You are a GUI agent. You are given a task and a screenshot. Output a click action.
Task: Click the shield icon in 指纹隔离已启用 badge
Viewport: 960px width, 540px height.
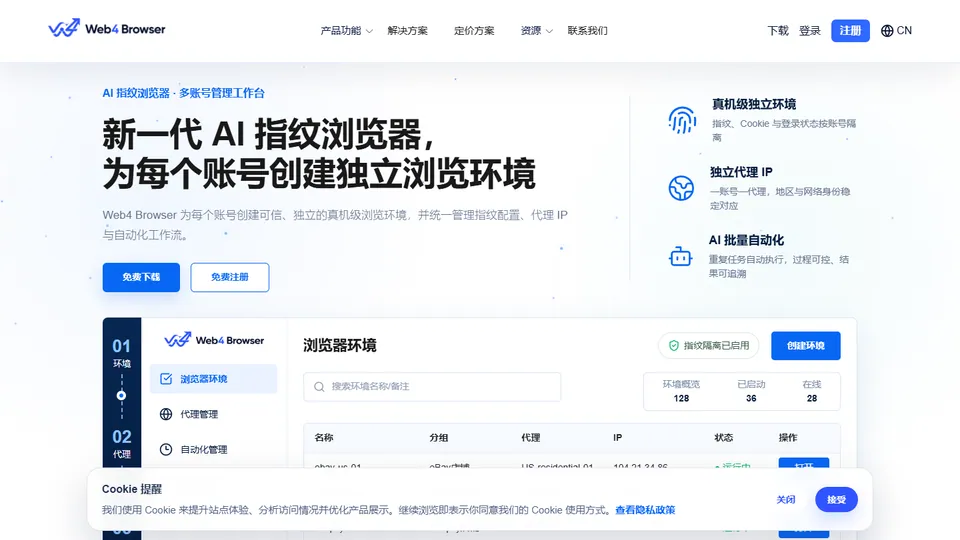coord(673,345)
